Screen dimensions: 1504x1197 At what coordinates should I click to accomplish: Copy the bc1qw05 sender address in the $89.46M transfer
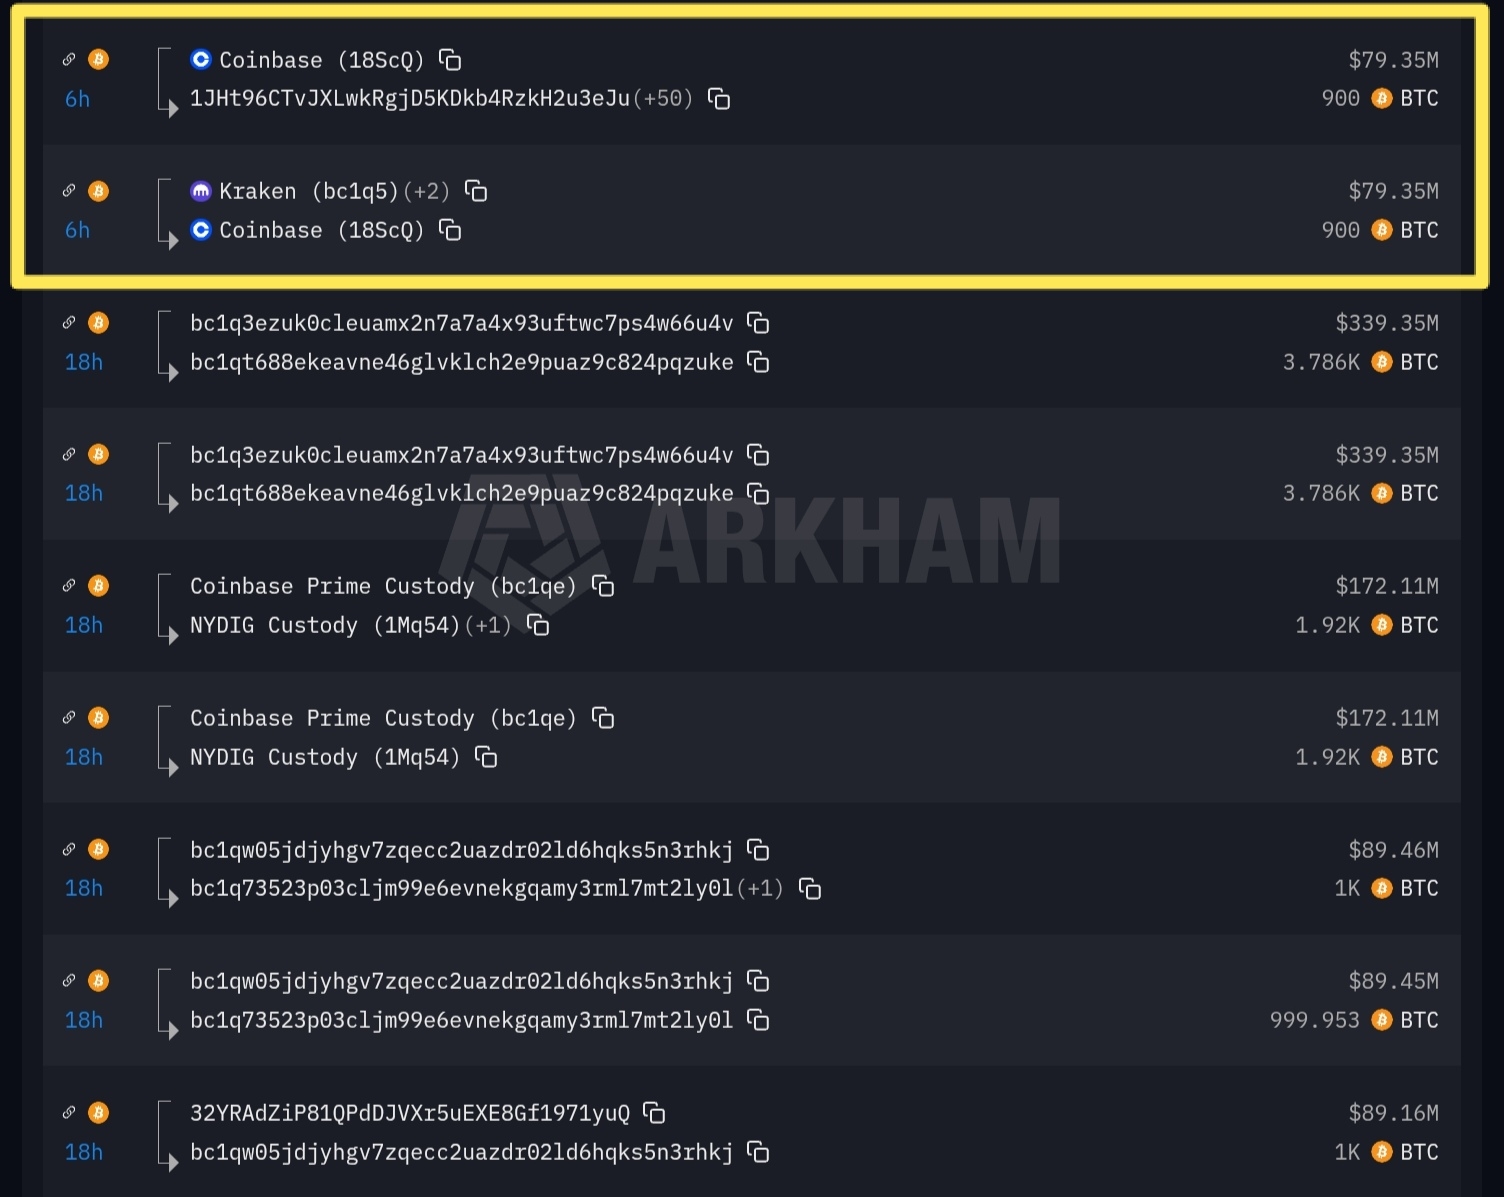[759, 850]
